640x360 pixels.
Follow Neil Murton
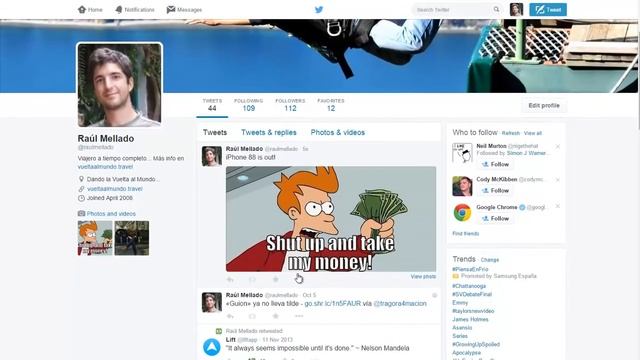[496, 164]
